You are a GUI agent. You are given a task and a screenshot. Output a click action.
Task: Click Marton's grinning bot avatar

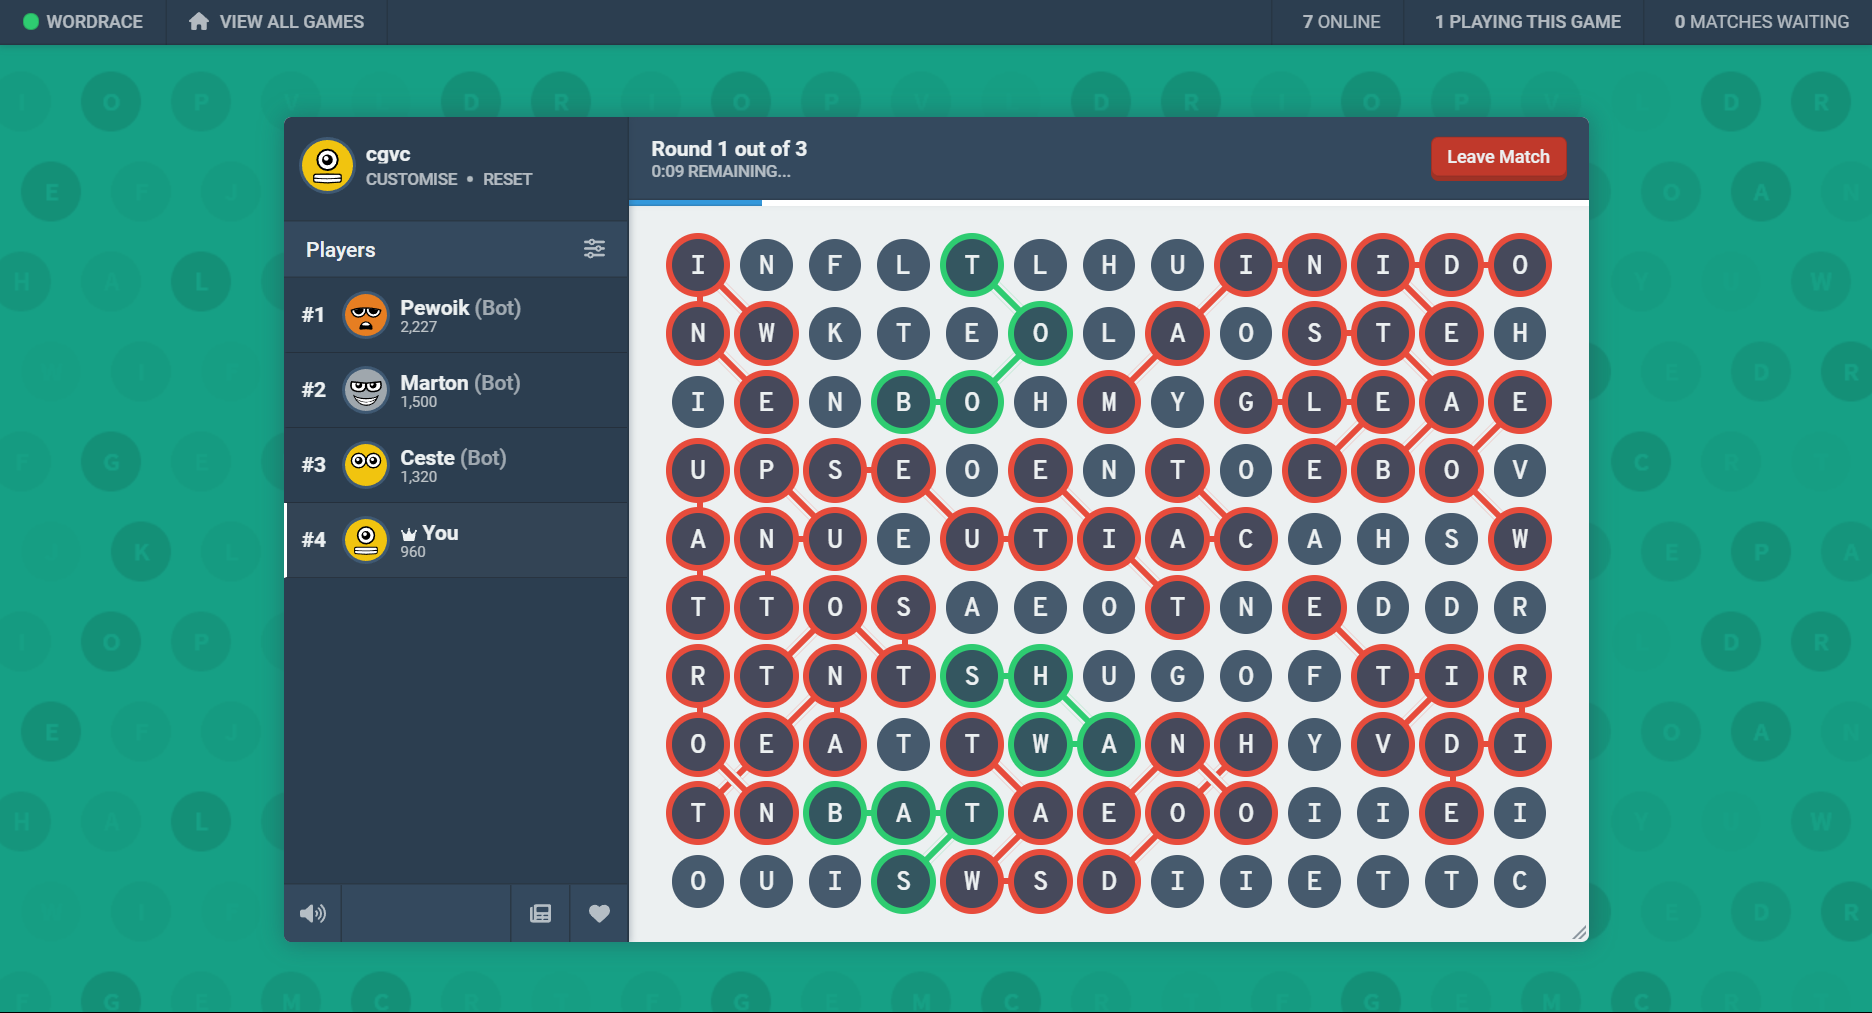click(366, 390)
